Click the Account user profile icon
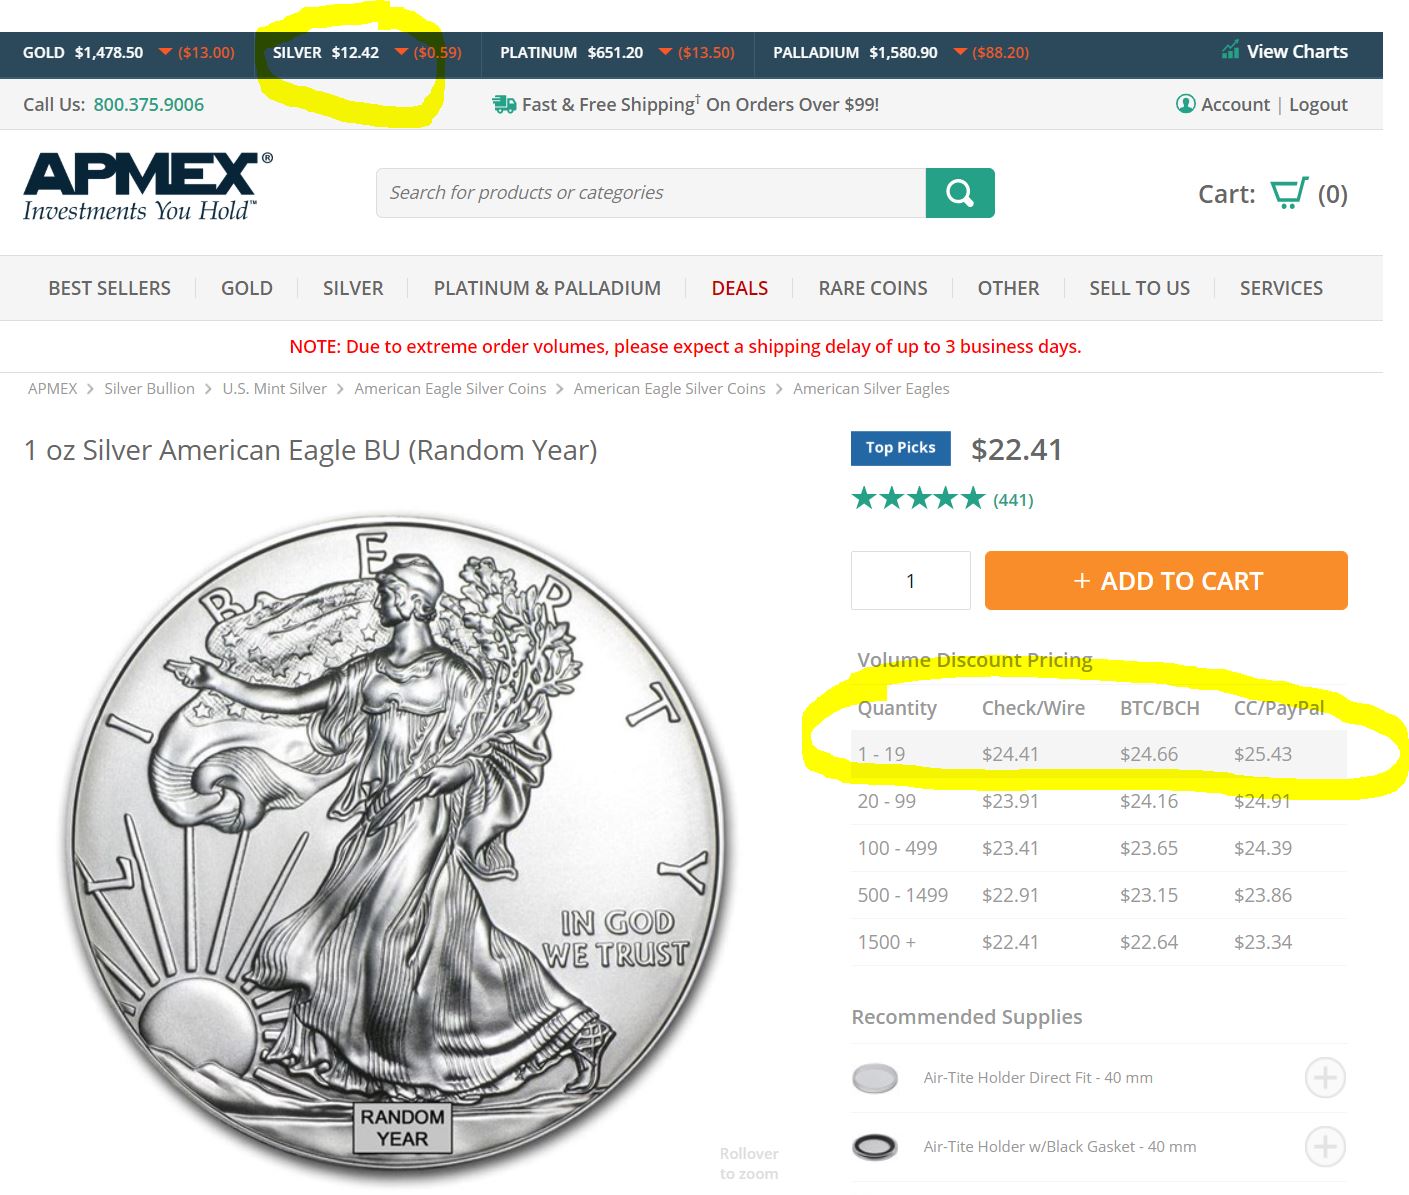This screenshot has height=1195, width=1409. pos(1186,104)
